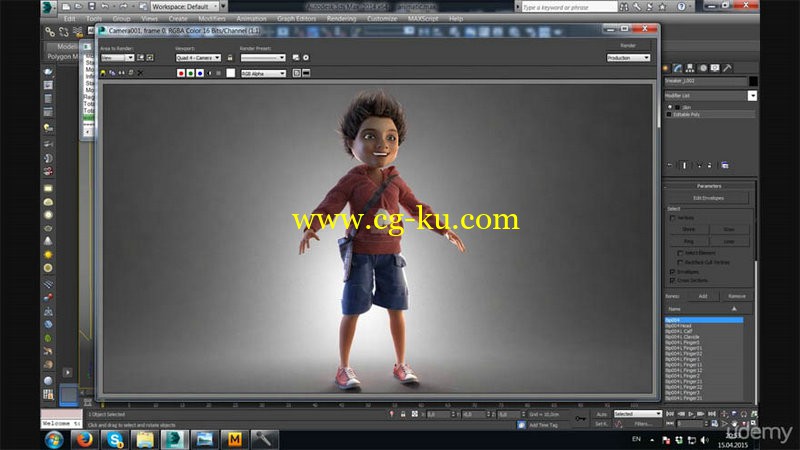Toggle the Envelopes checkbox
The width and height of the screenshot is (800, 450).
[672, 271]
